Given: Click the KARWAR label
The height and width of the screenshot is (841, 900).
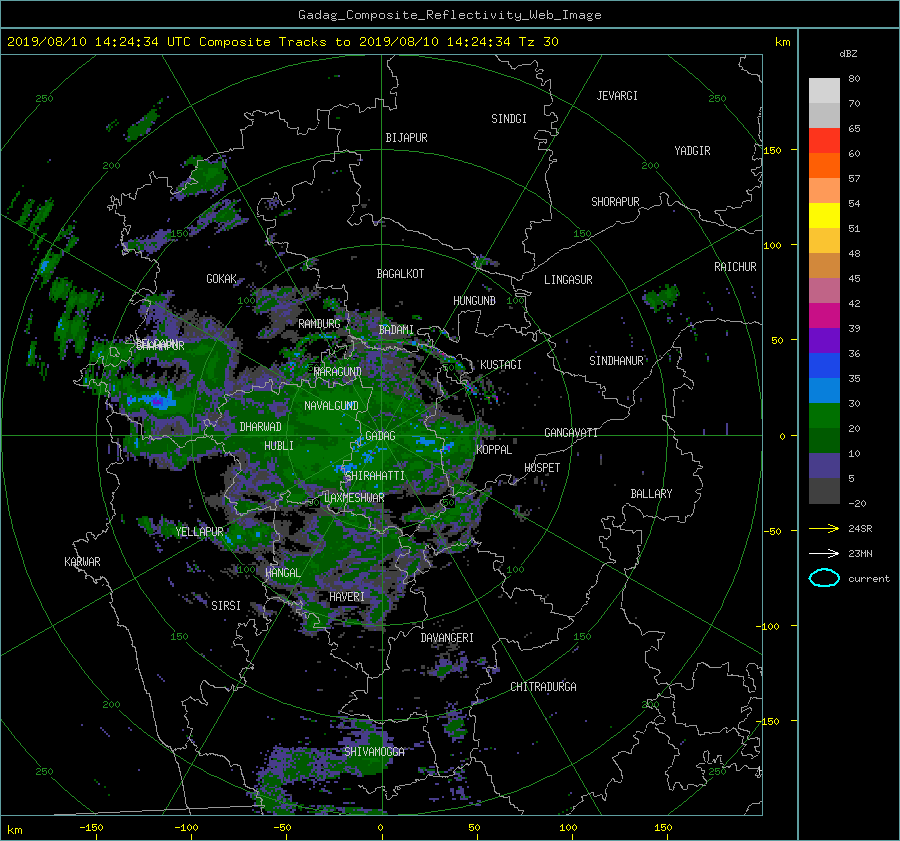Looking at the screenshot, I should point(82,562).
